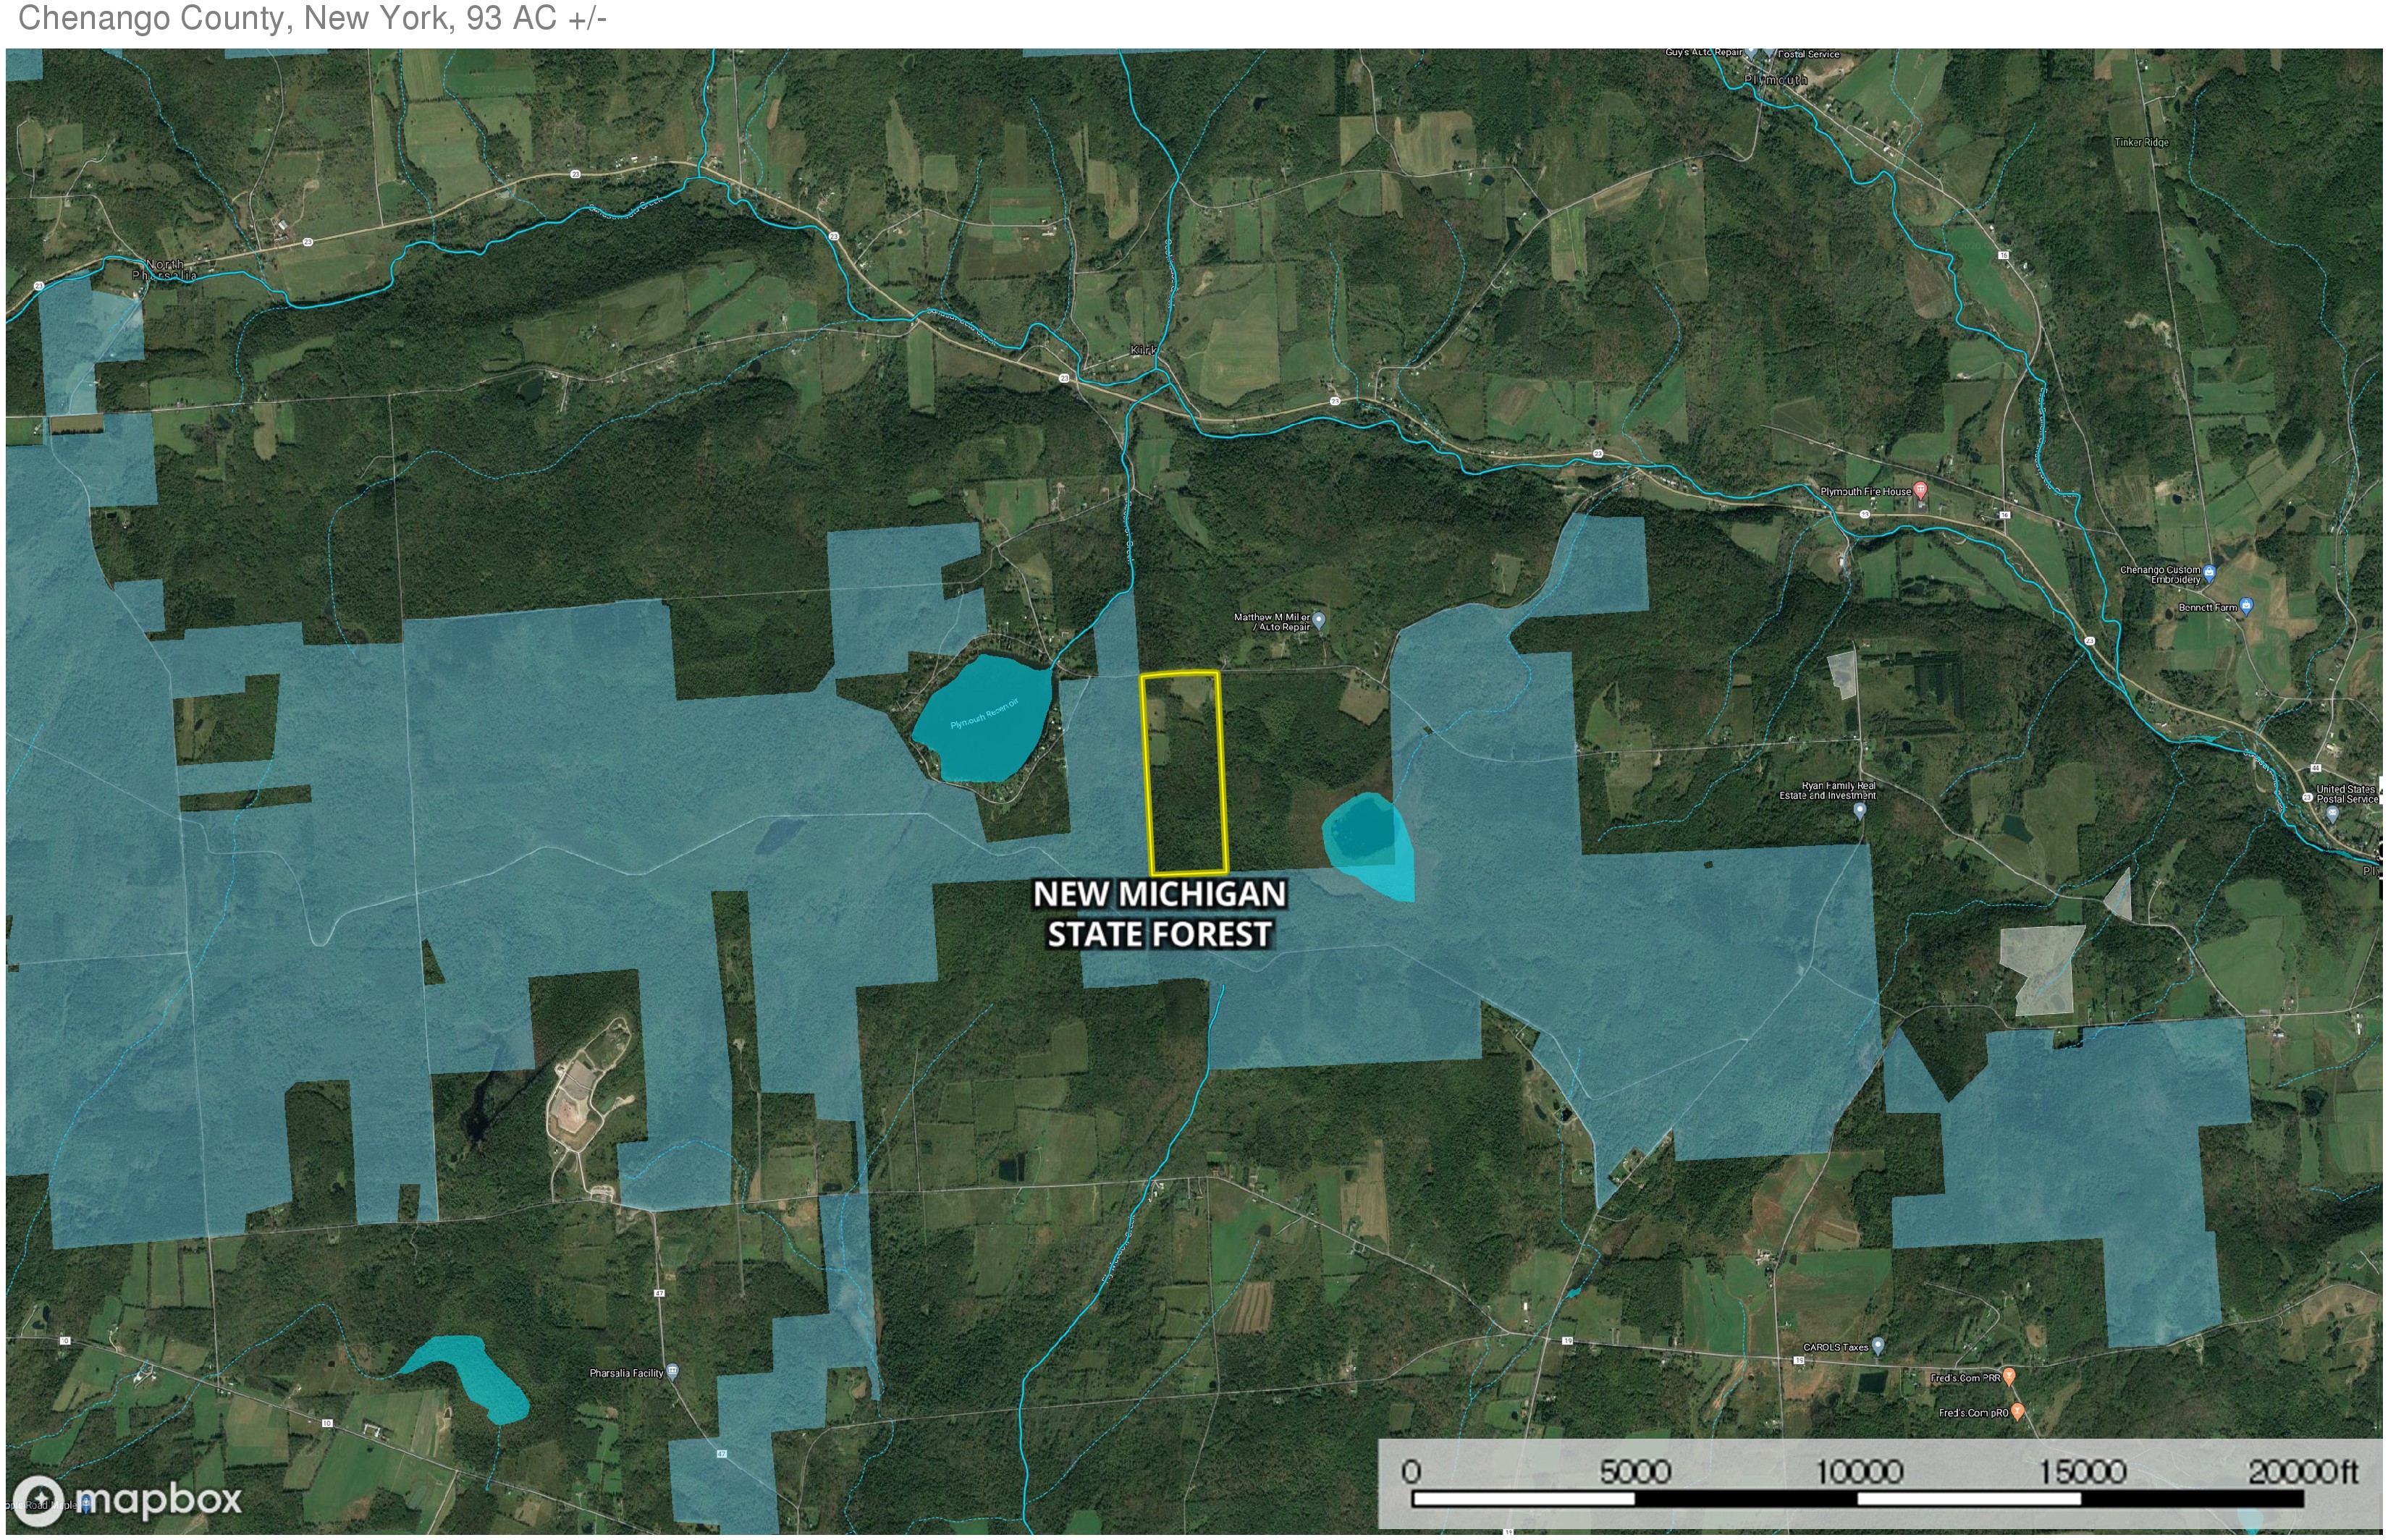Click the Fred's.Com PRR orange marker

coord(2009,1377)
